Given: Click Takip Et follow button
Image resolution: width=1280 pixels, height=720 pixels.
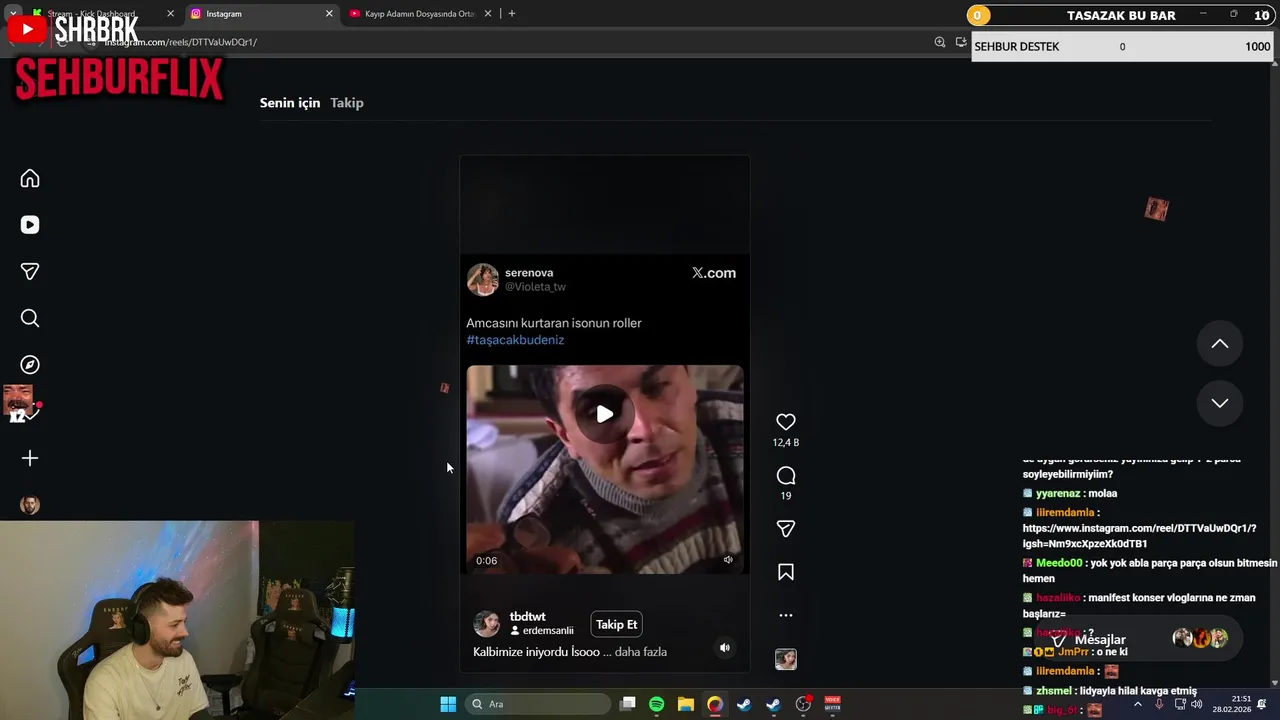Looking at the screenshot, I should click(x=616, y=625).
